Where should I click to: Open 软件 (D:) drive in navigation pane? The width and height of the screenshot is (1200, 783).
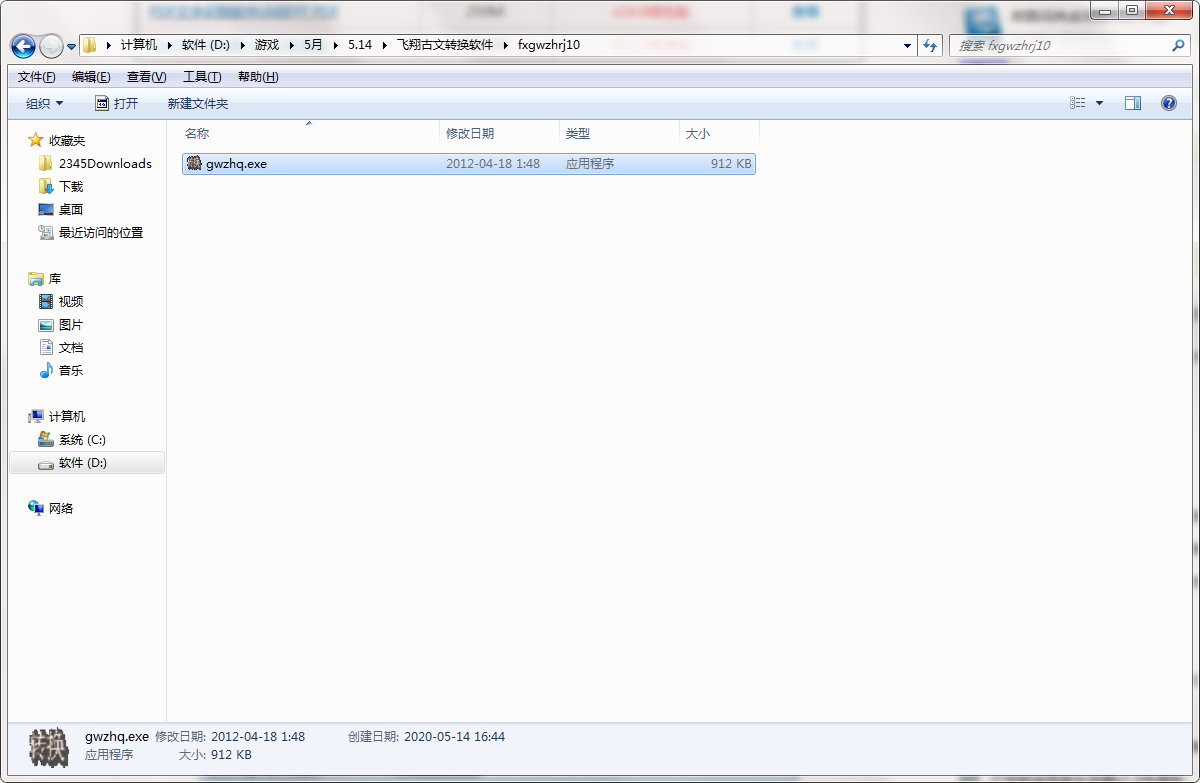tap(83, 462)
